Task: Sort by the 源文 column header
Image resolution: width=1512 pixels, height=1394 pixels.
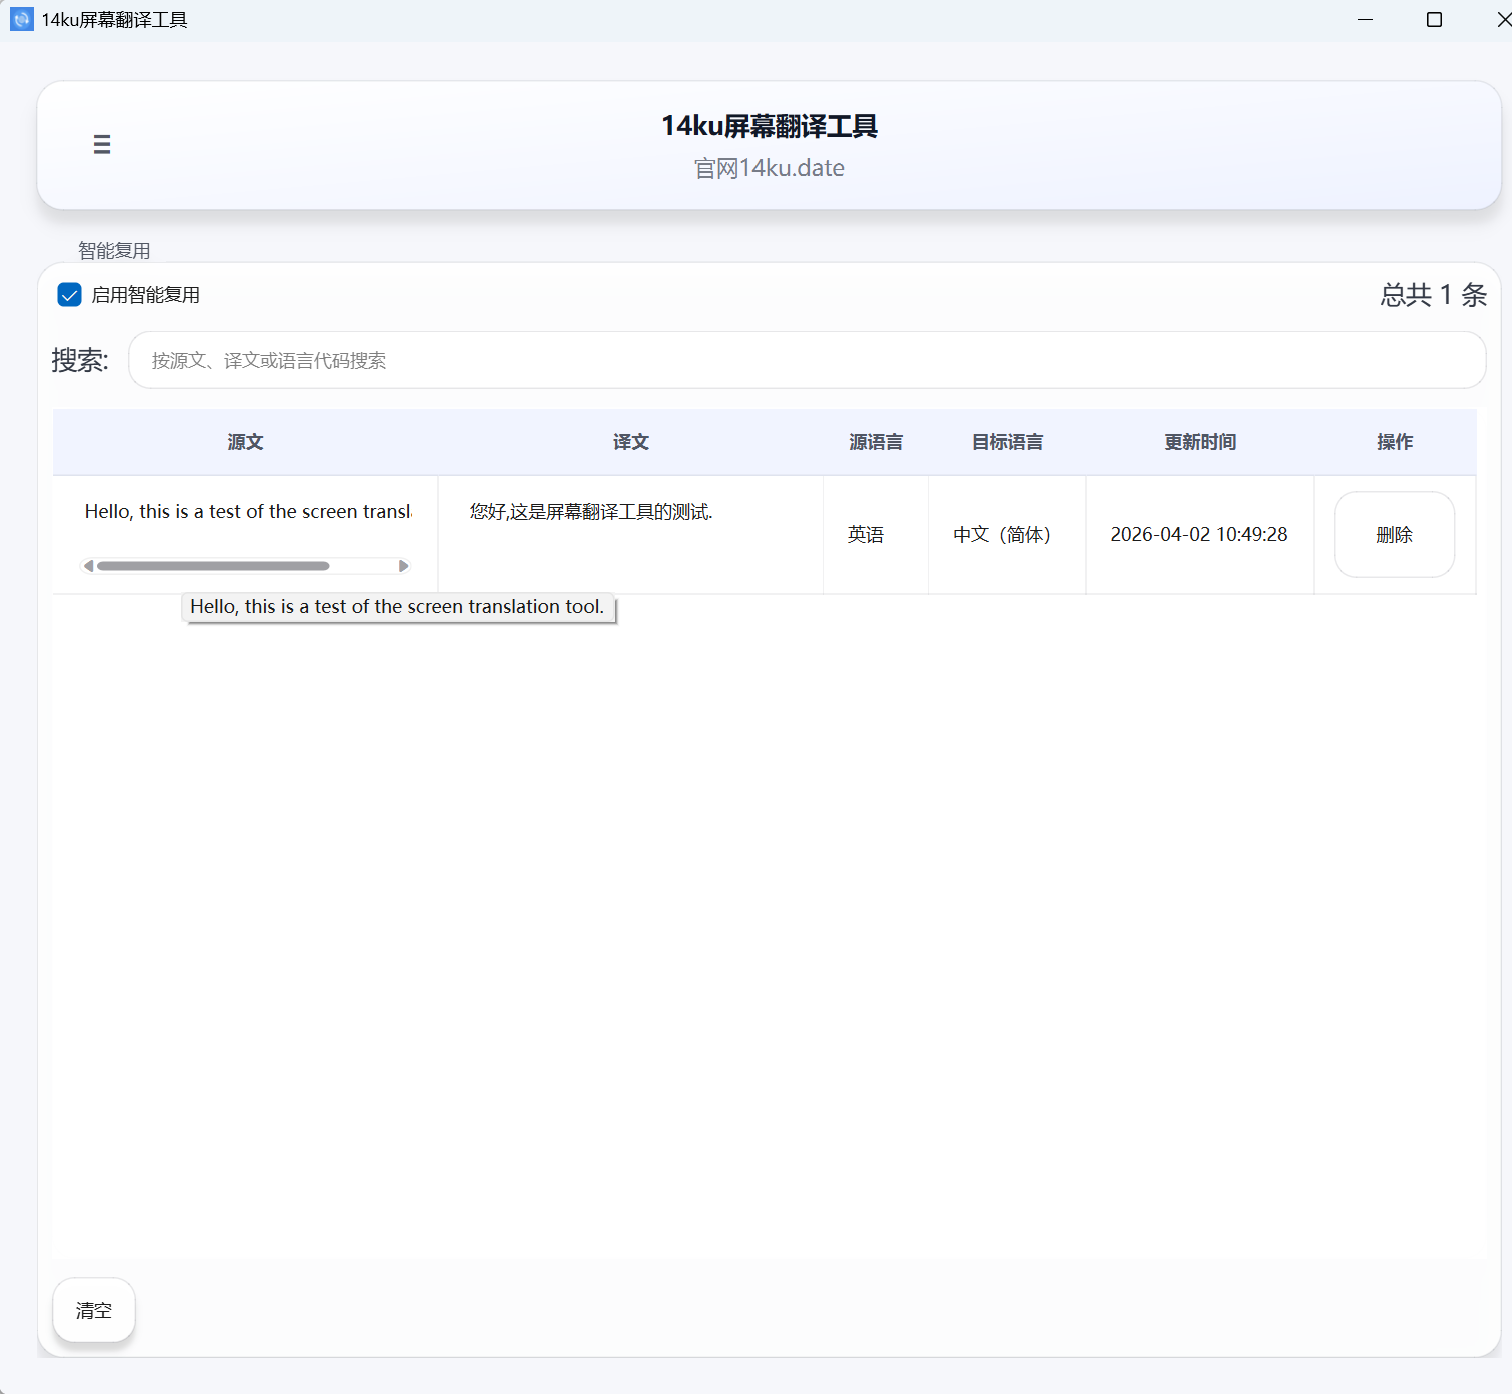Action: pos(245,442)
